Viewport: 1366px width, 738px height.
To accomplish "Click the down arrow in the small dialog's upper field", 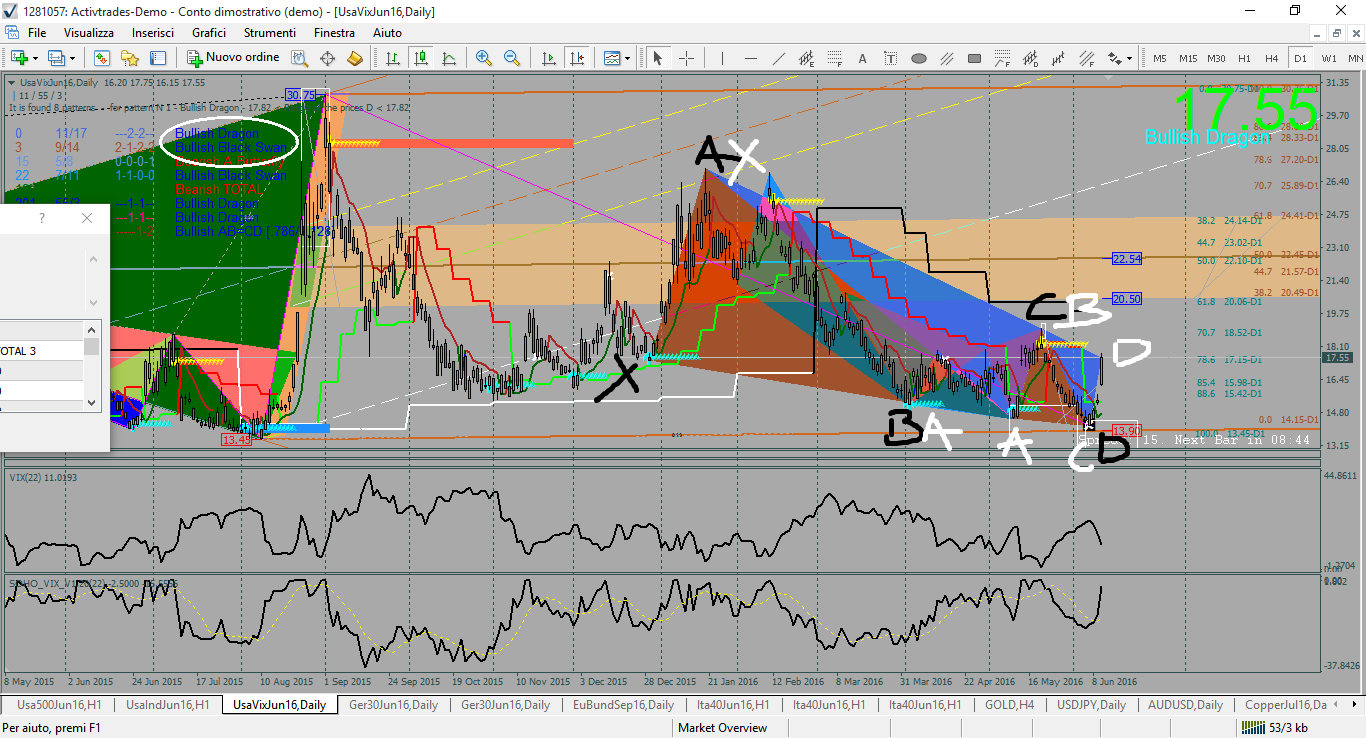I will 94,302.
